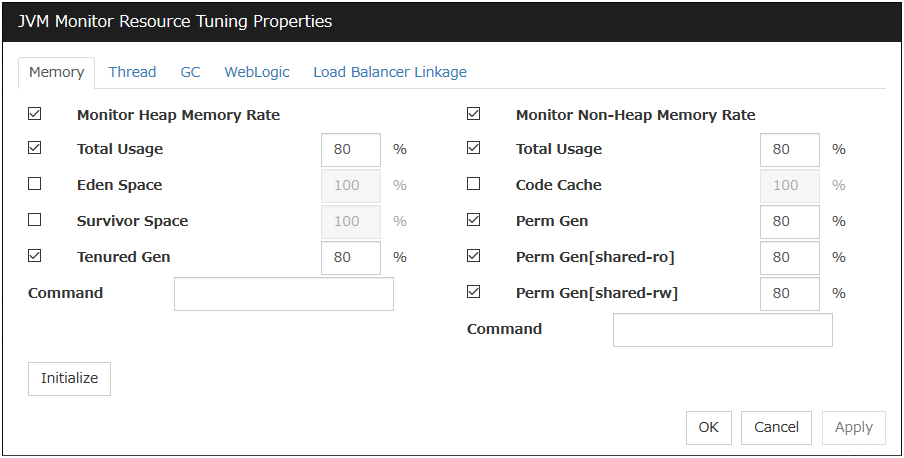Uncheck Monitor Non-Heap Memory Rate
The image size is (904, 458).
click(x=474, y=114)
